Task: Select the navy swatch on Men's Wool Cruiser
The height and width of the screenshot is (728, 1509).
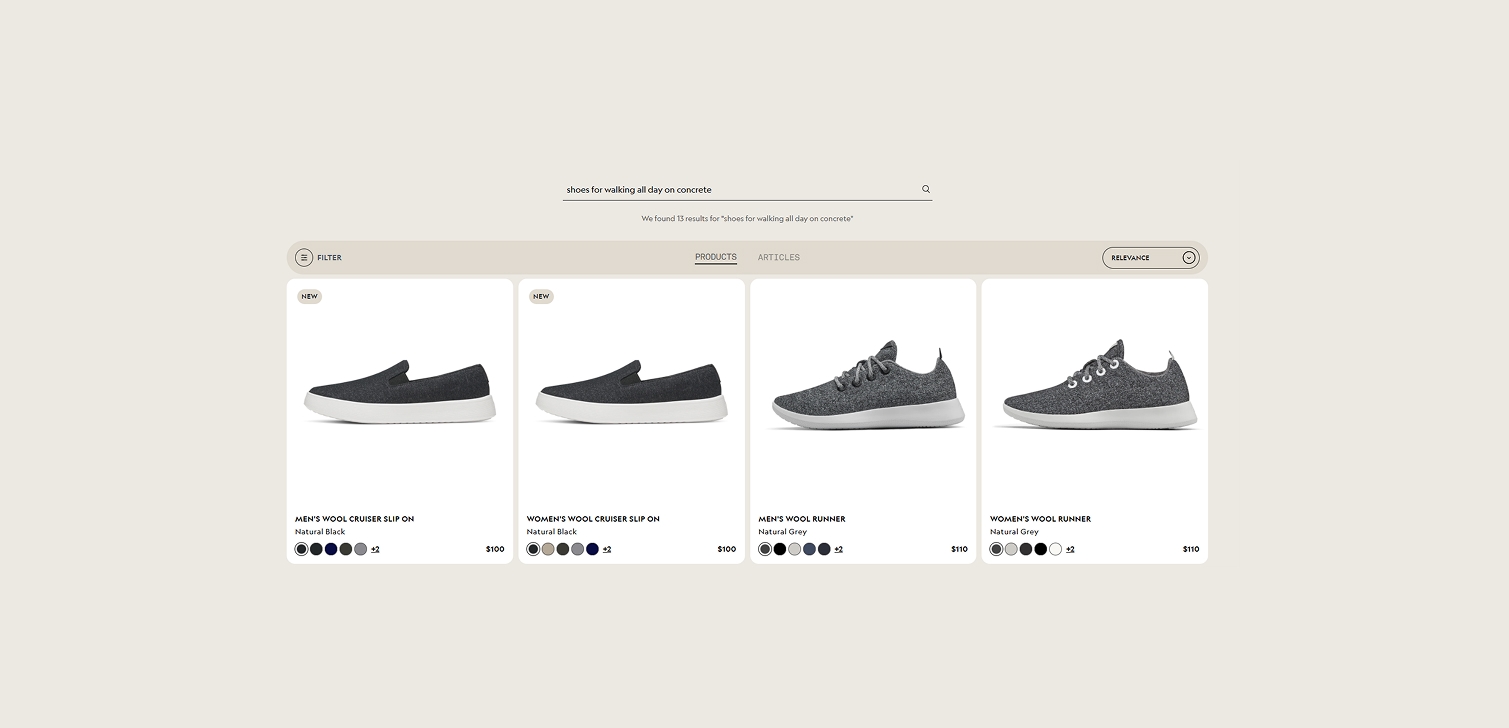Action: (x=330, y=549)
